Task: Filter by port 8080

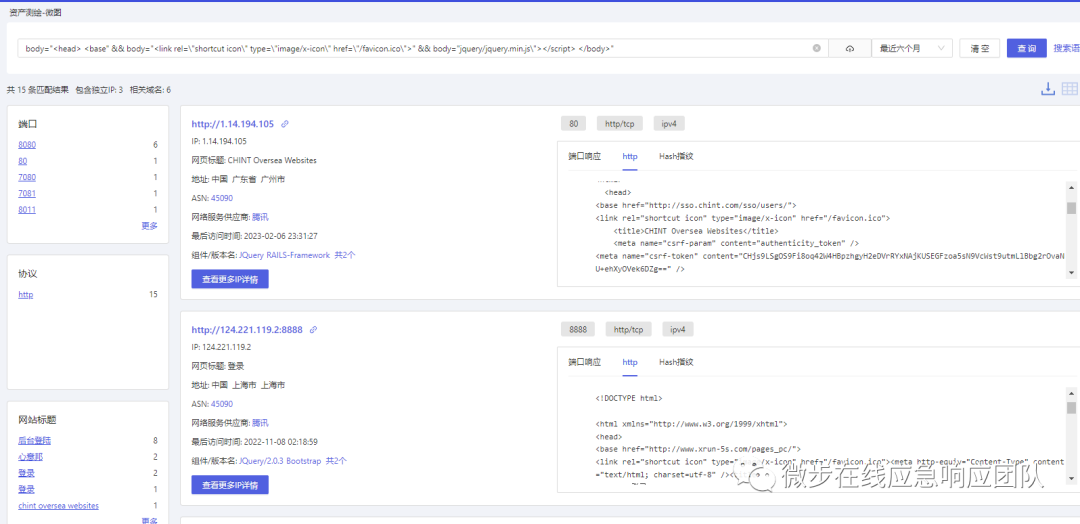Action: (27, 145)
